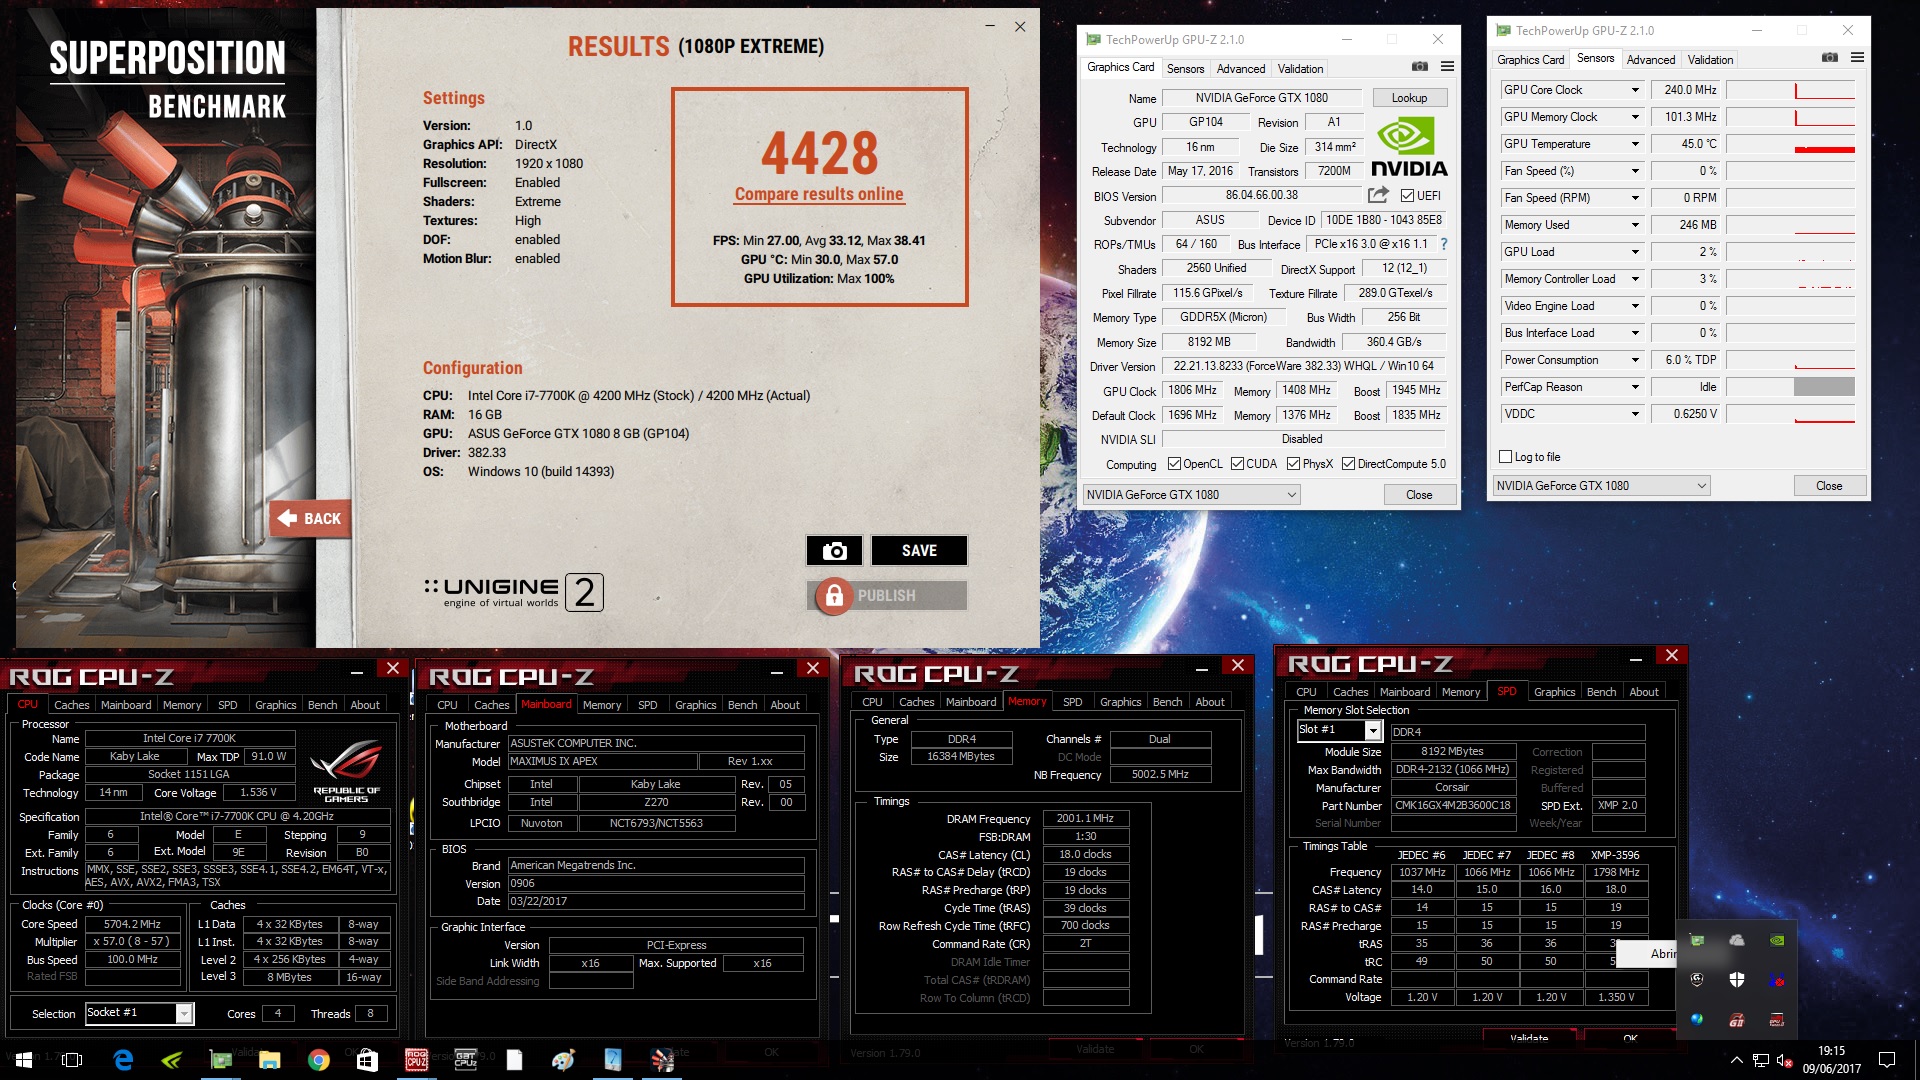Open Windows Defender shield tray icon
The width and height of the screenshot is (1920, 1080).
tap(1736, 980)
